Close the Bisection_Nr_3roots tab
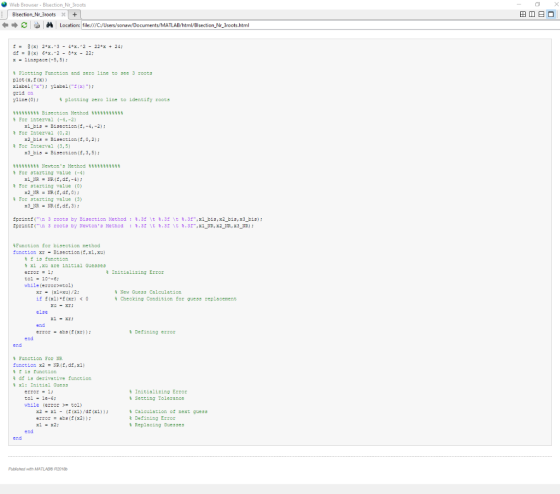This screenshot has height=494, width=560. pos(63,15)
